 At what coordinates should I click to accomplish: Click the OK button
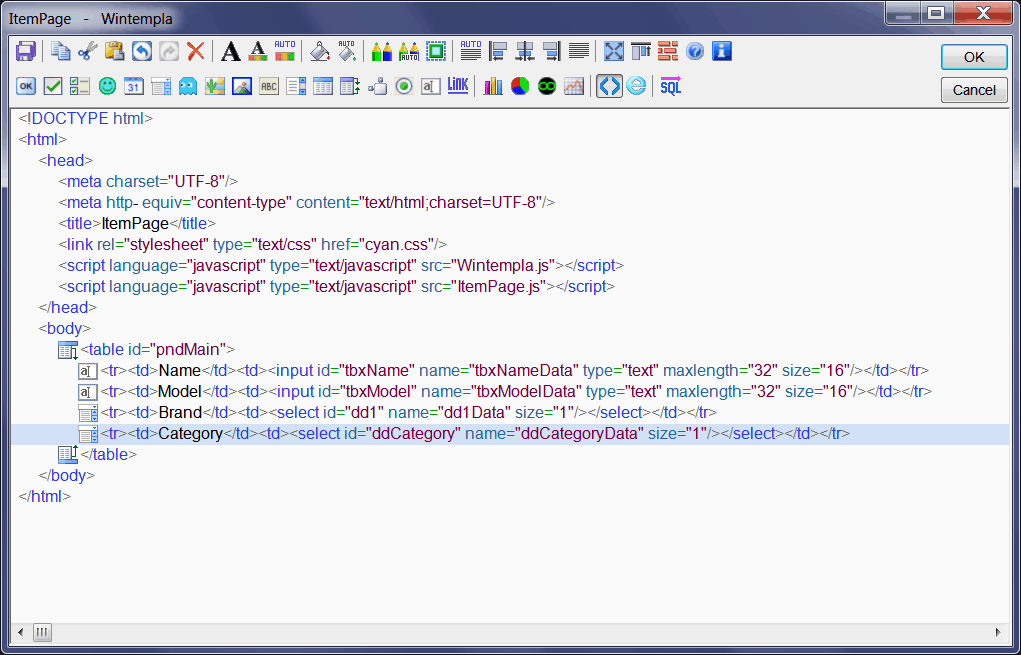[x=974, y=57]
